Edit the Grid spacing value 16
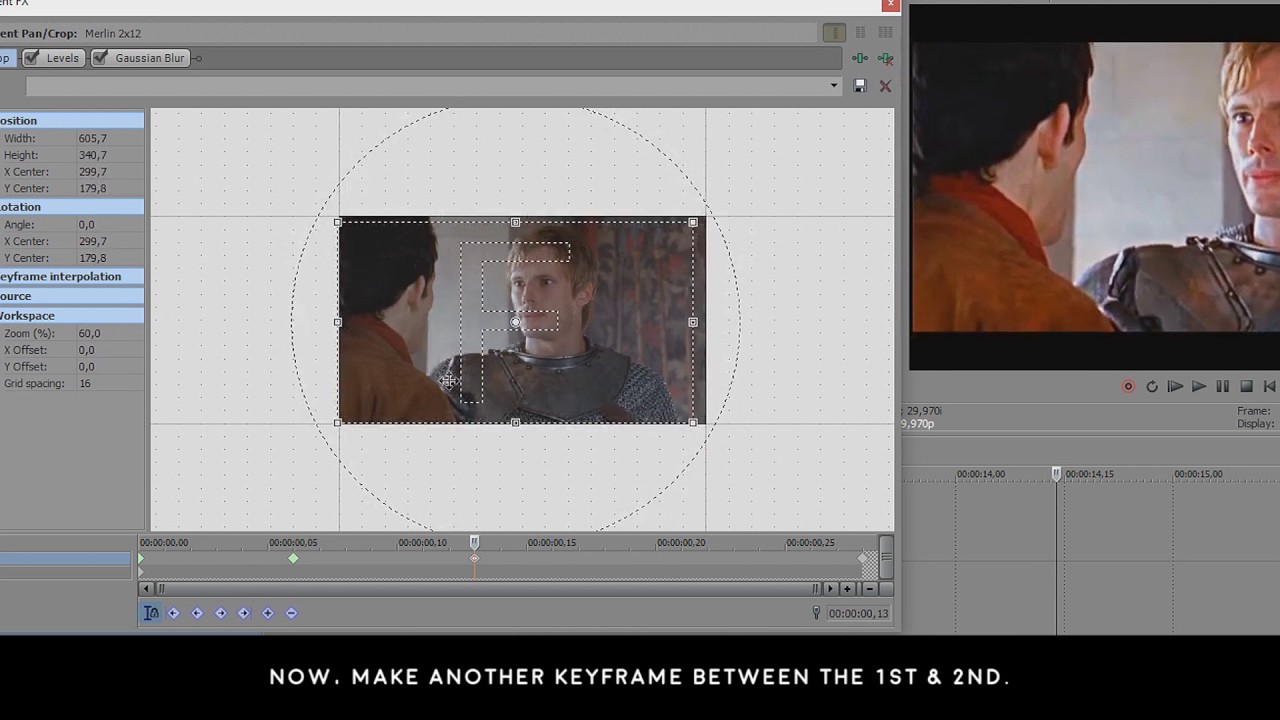This screenshot has height=720, width=1280. (108, 384)
